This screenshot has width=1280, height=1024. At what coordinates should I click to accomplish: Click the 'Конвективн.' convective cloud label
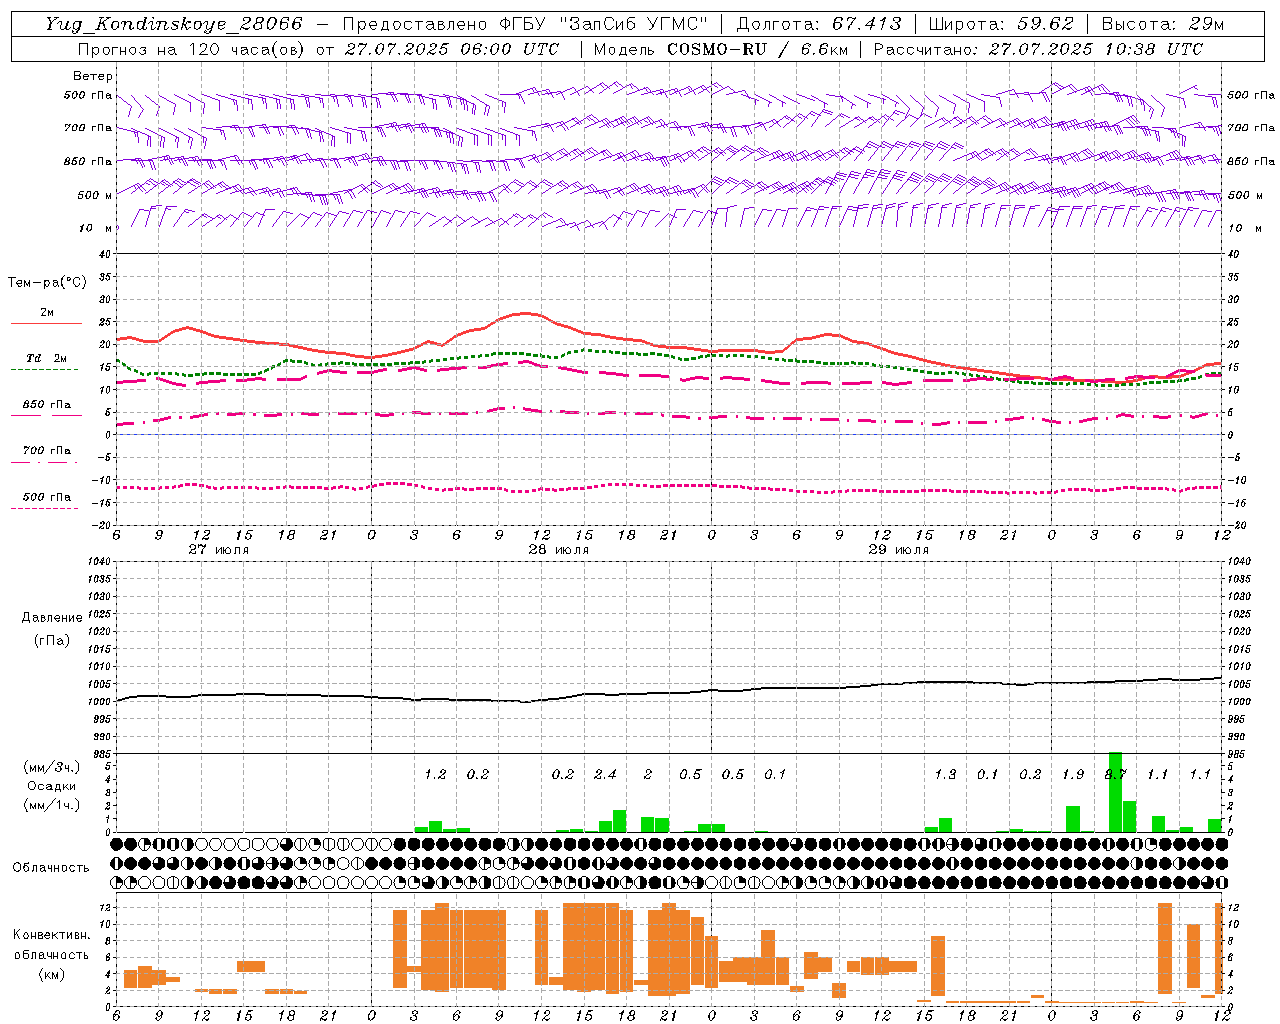(52, 935)
